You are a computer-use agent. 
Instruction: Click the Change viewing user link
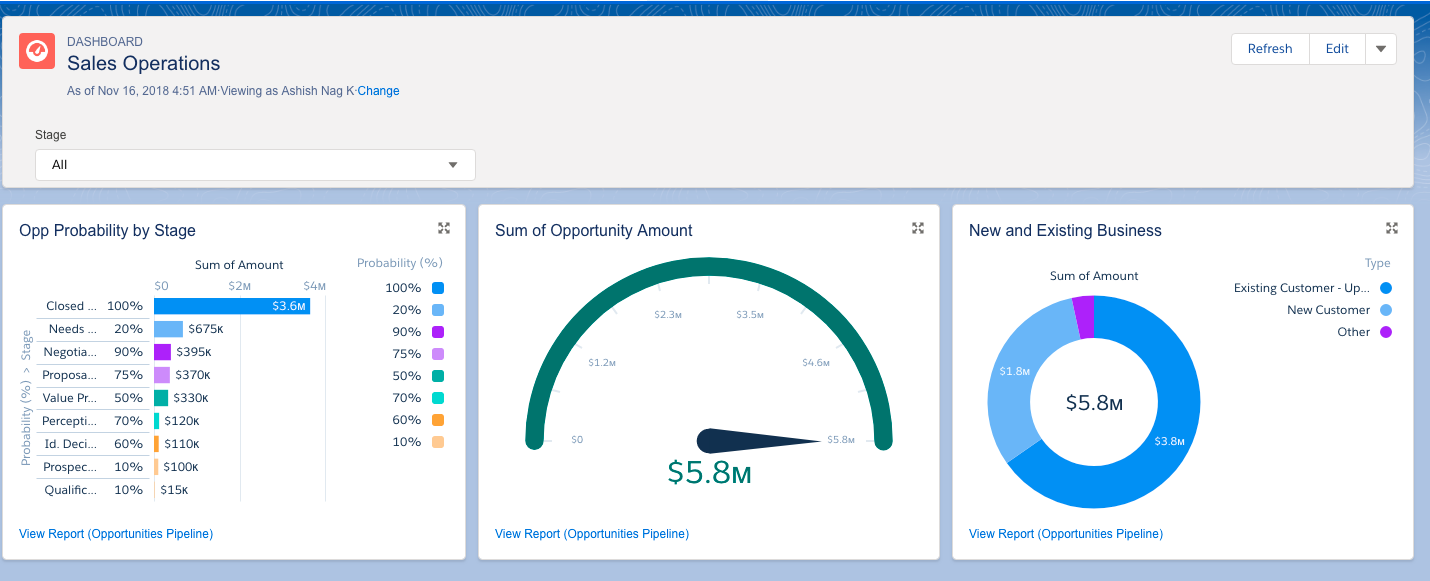pyautogui.click(x=378, y=91)
